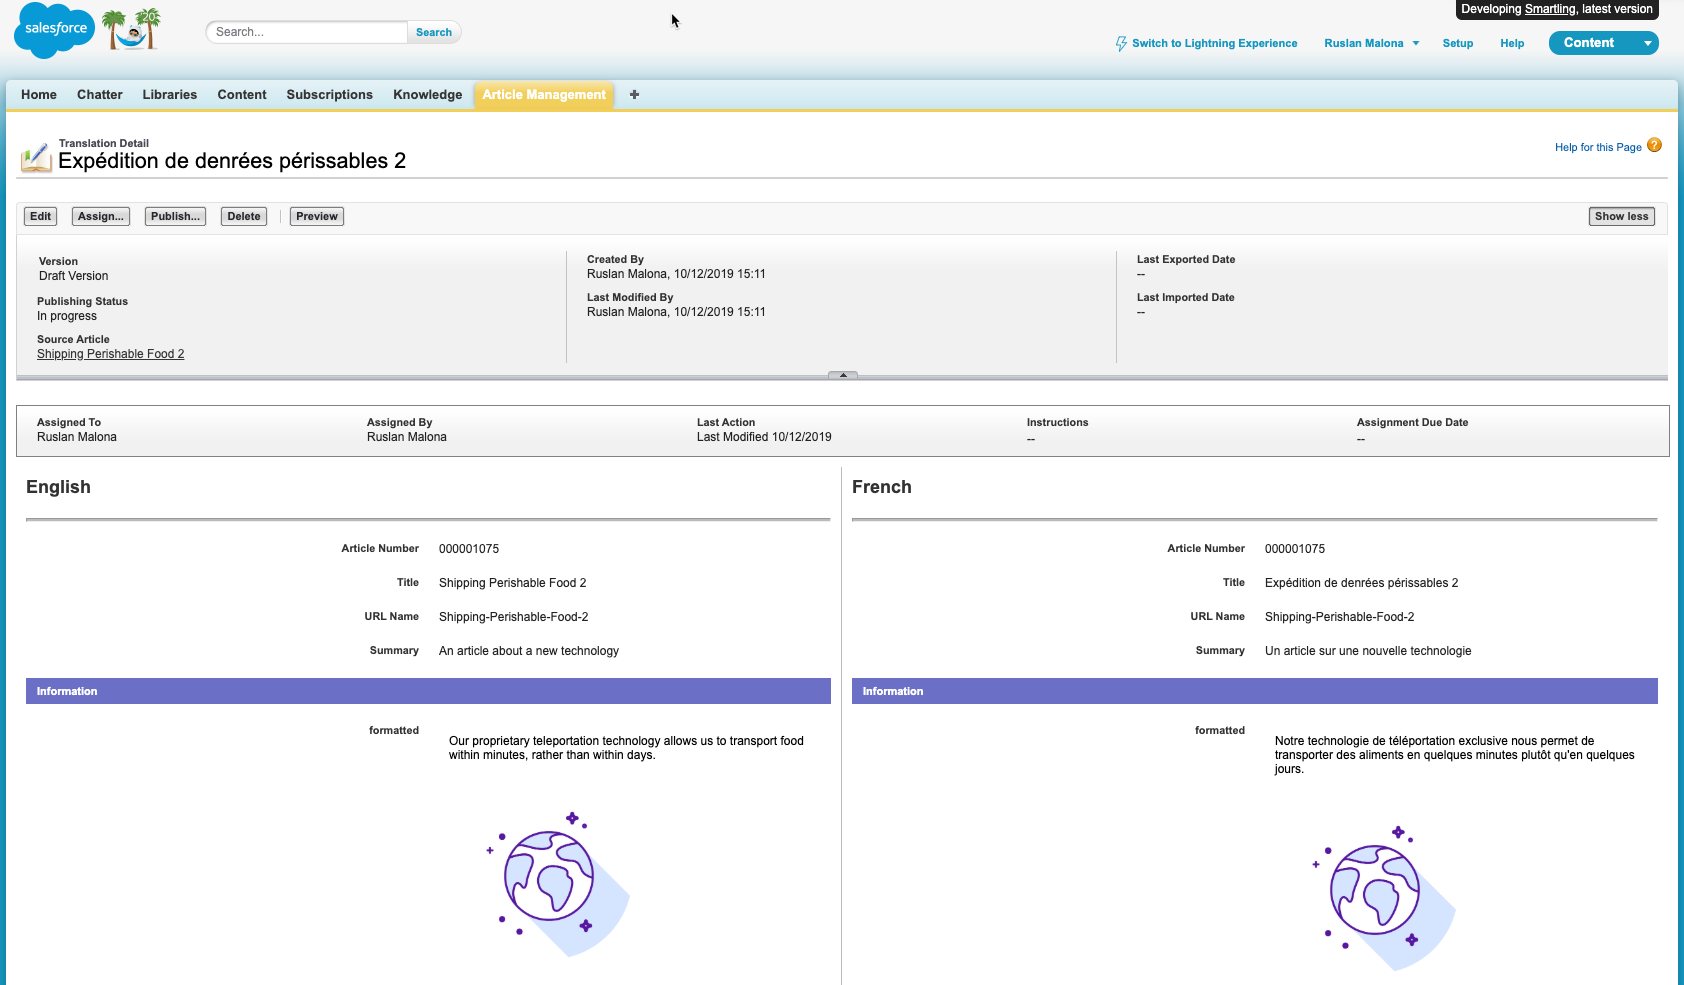Click the Preview button

pyautogui.click(x=316, y=217)
